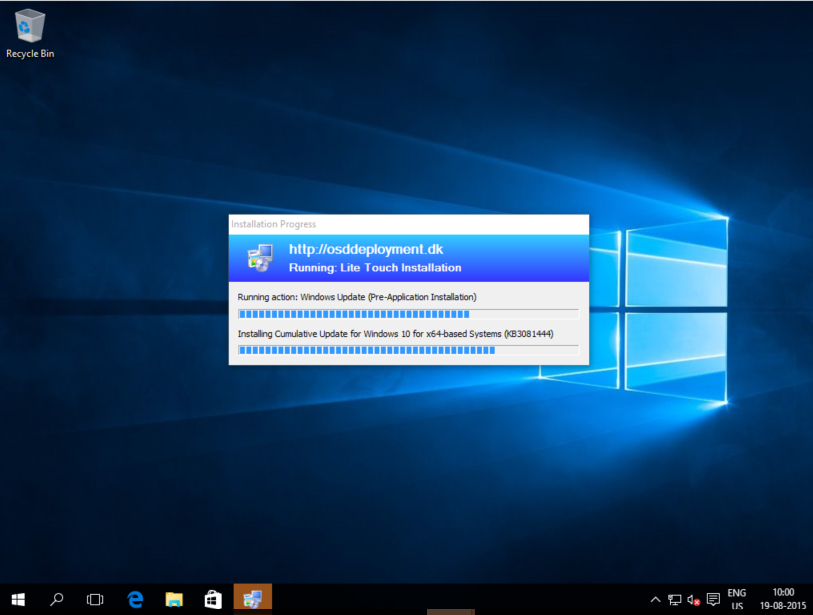Open Task View from the taskbar
Viewport: 813px width, 615px height.
(95, 599)
